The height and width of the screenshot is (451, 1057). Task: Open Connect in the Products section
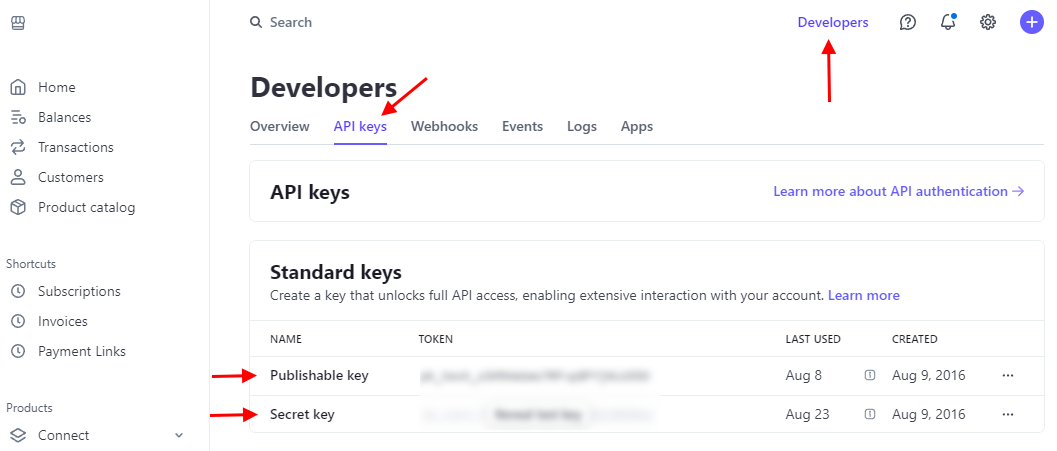pos(63,435)
